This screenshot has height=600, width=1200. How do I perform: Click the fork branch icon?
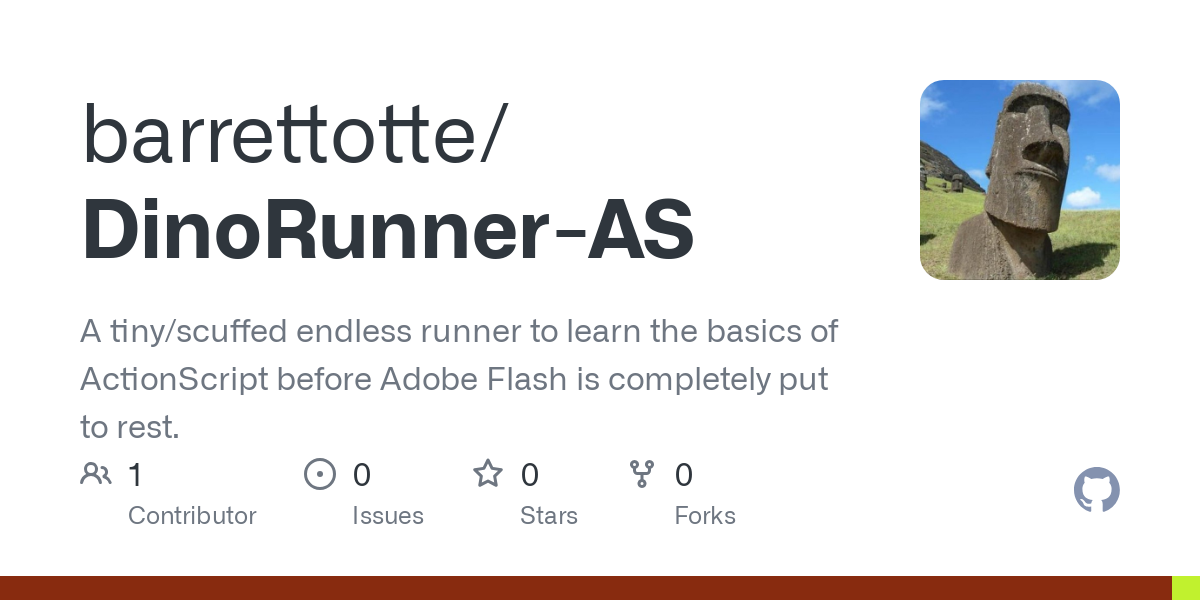[642, 474]
